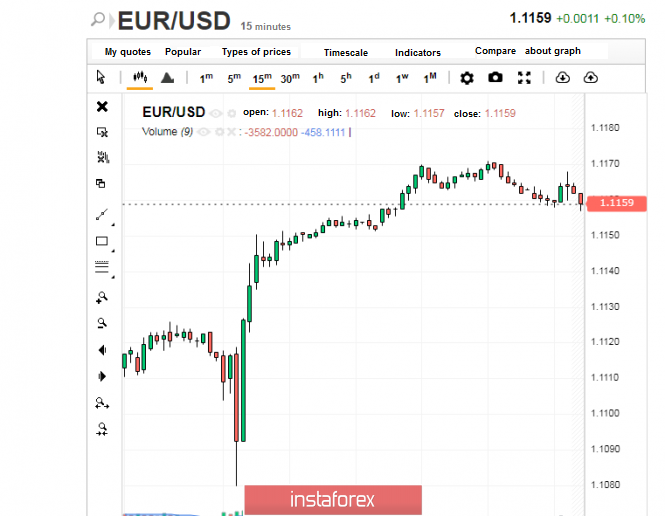
Task: Select the 1d timeframe
Action: click(x=374, y=78)
